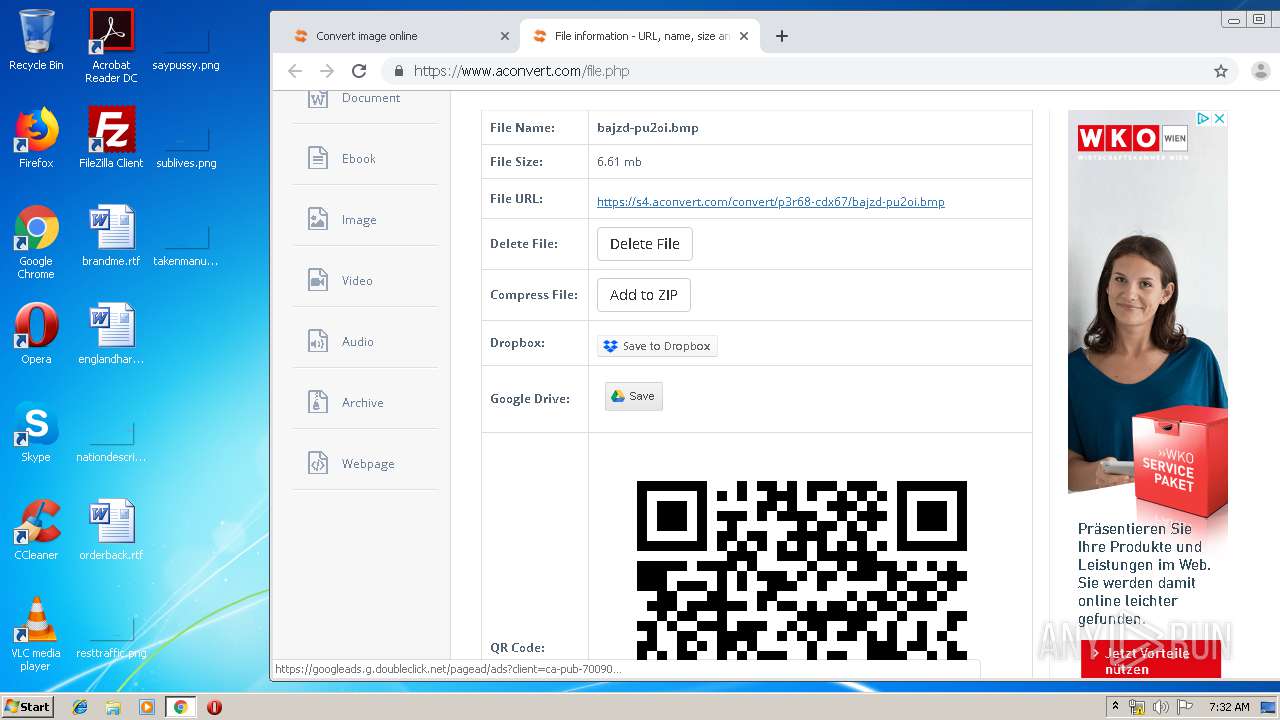The height and width of the screenshot is (720, 1280).
Task: Open VLC media player shortcut
Action: [x=36, y=634]
